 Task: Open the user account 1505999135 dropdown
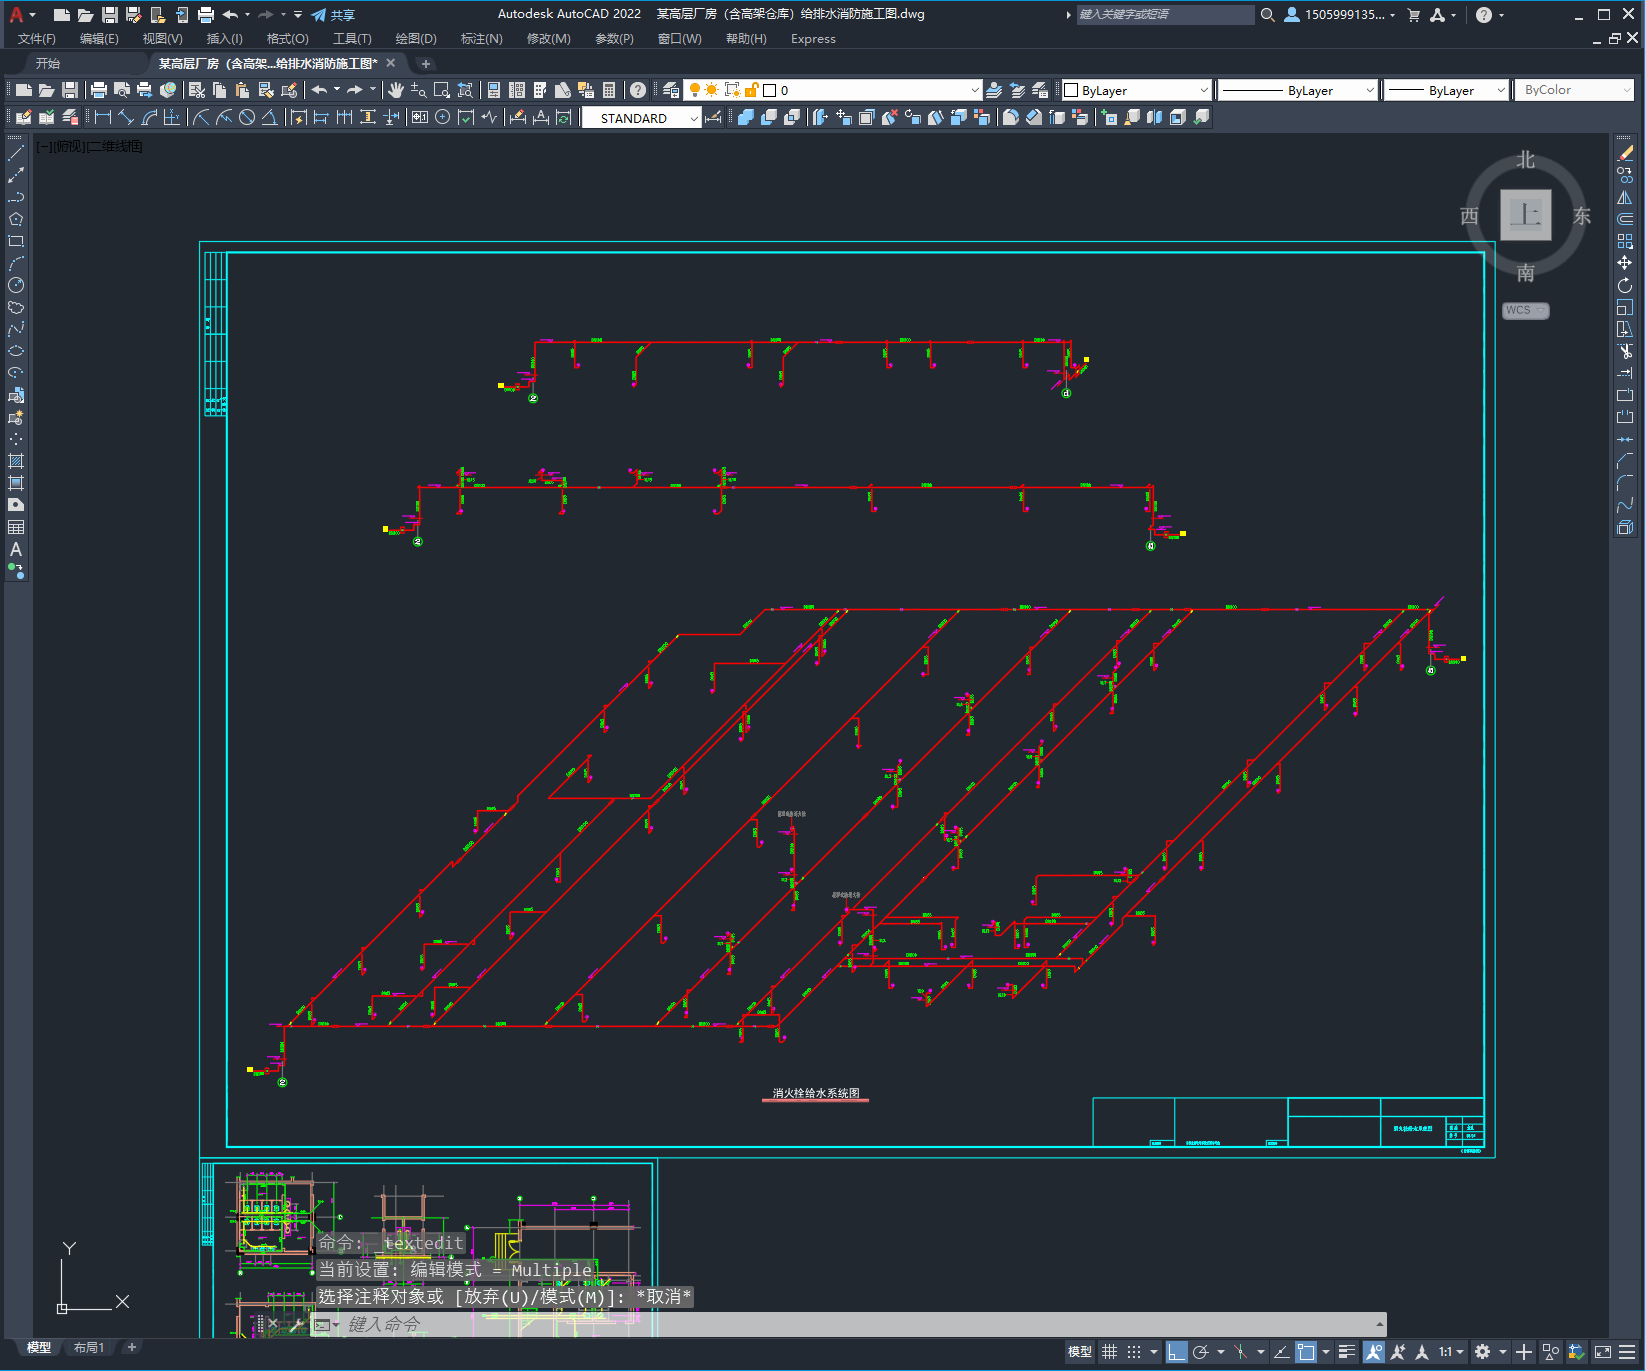pyautogui.click(x=1340, y=14)
